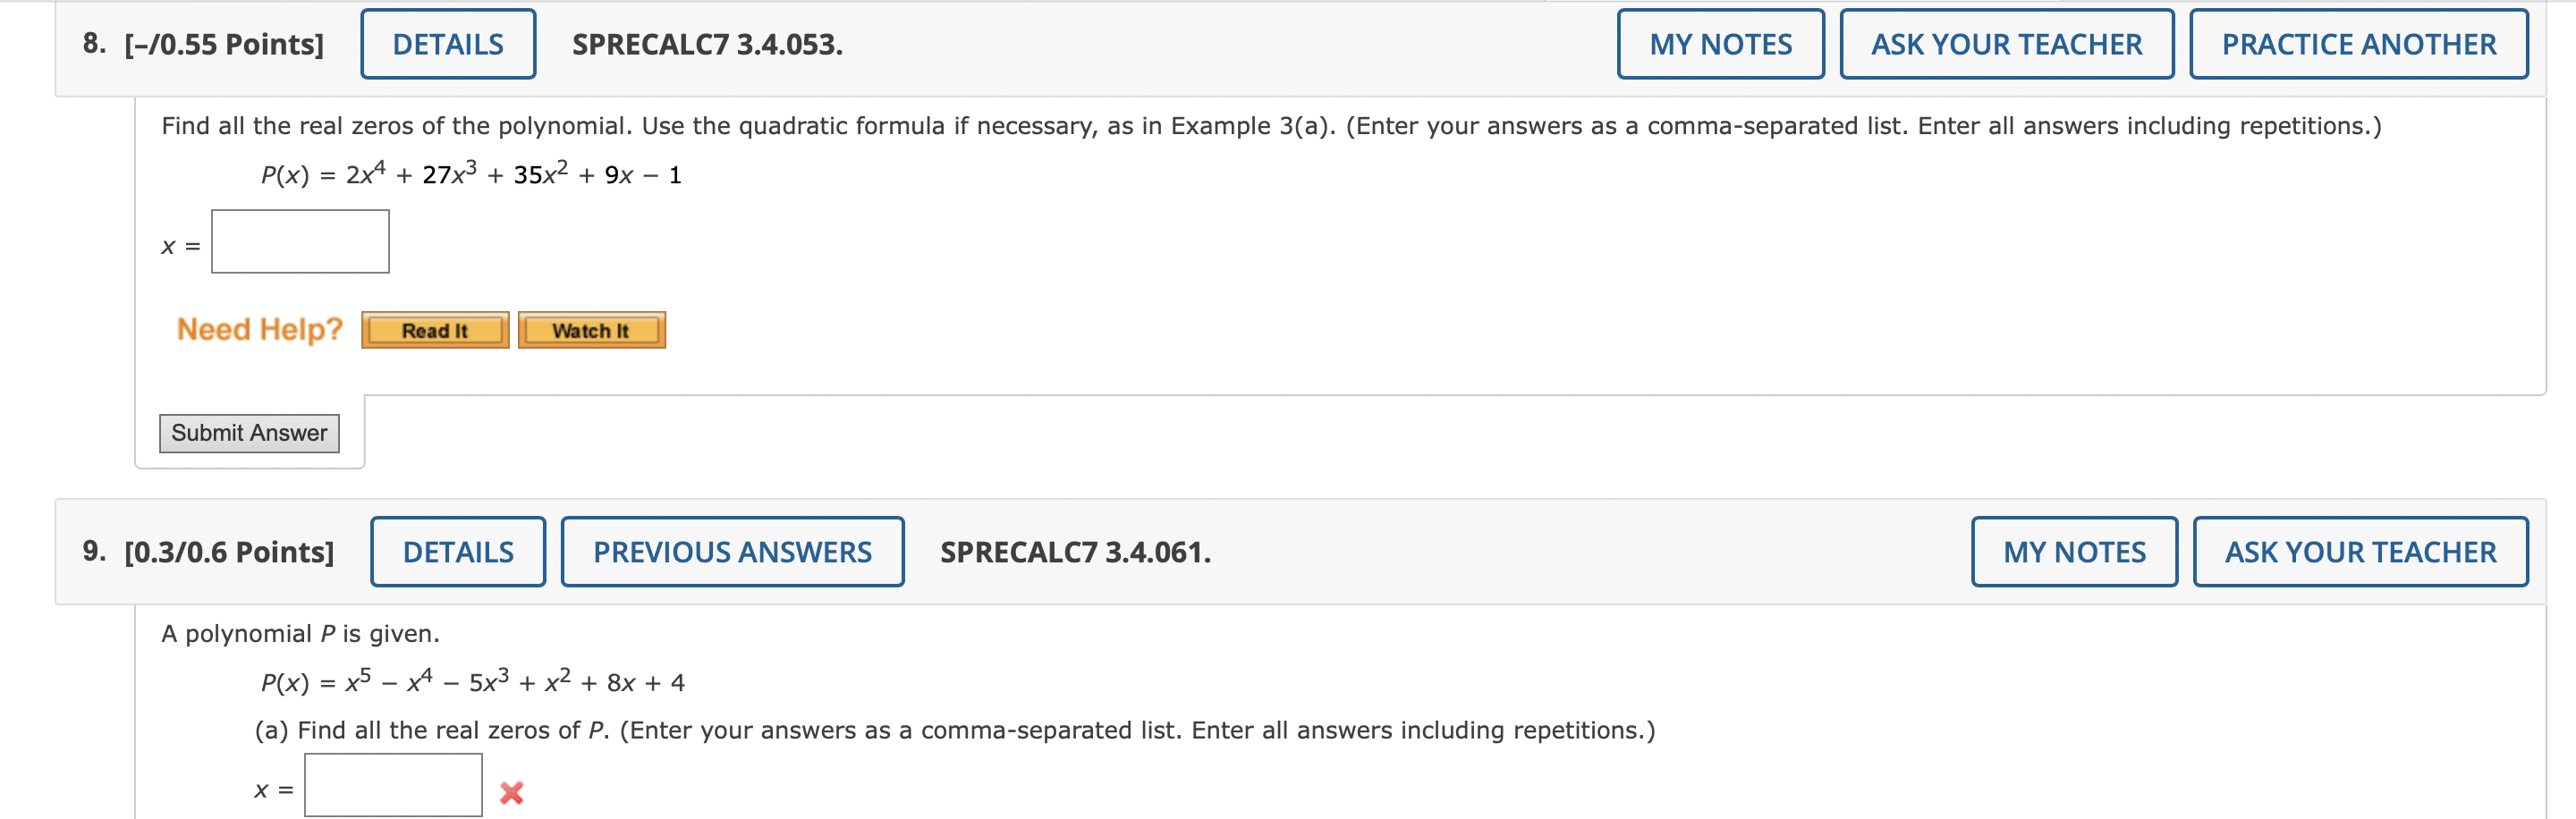Click the answer box for question 8
The image size is (2576, 819).
(x=299, y=241)
